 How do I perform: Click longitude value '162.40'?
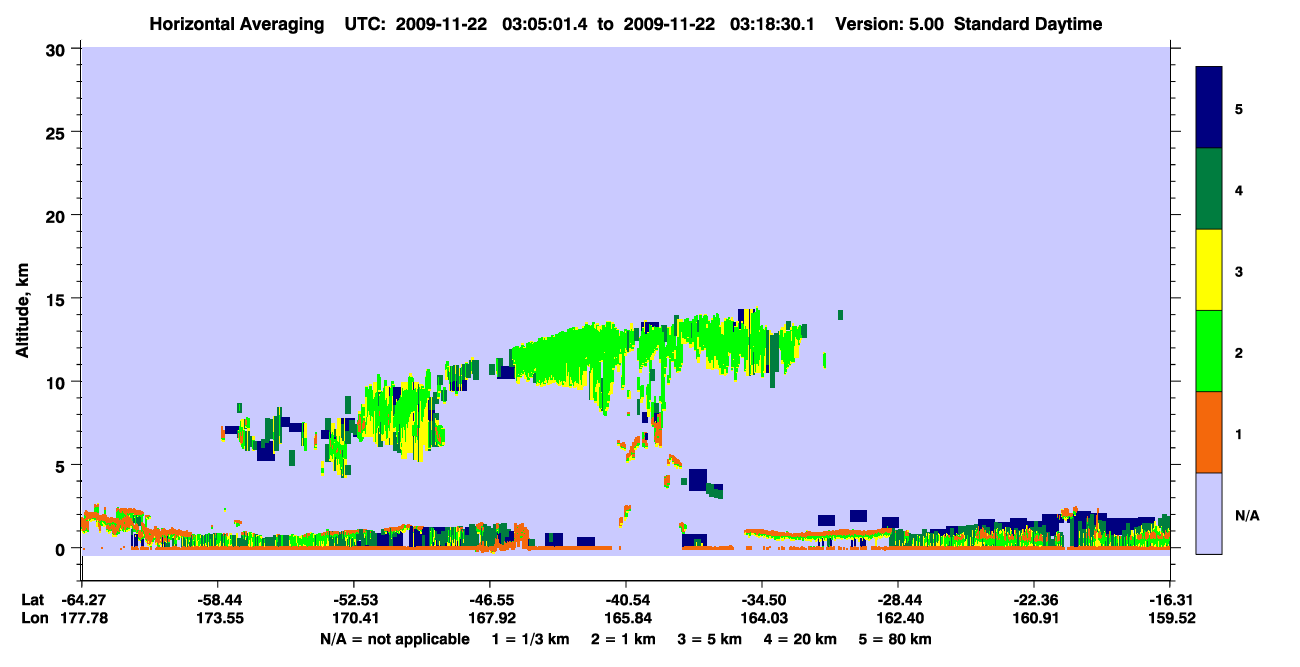coord(898,617)
